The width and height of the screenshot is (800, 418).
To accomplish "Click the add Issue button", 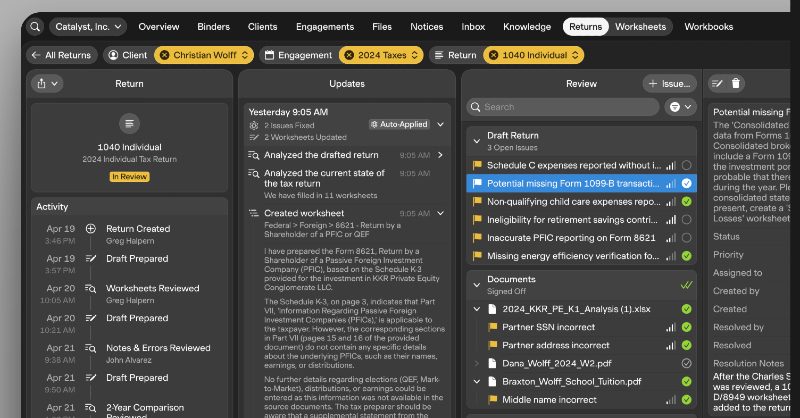I will pos(669,84).
